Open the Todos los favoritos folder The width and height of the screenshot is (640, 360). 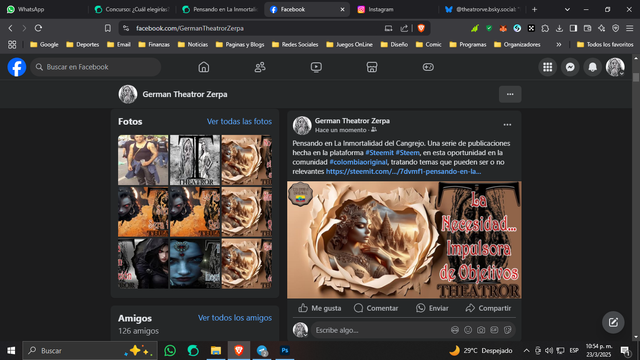[x=605, y=44]
